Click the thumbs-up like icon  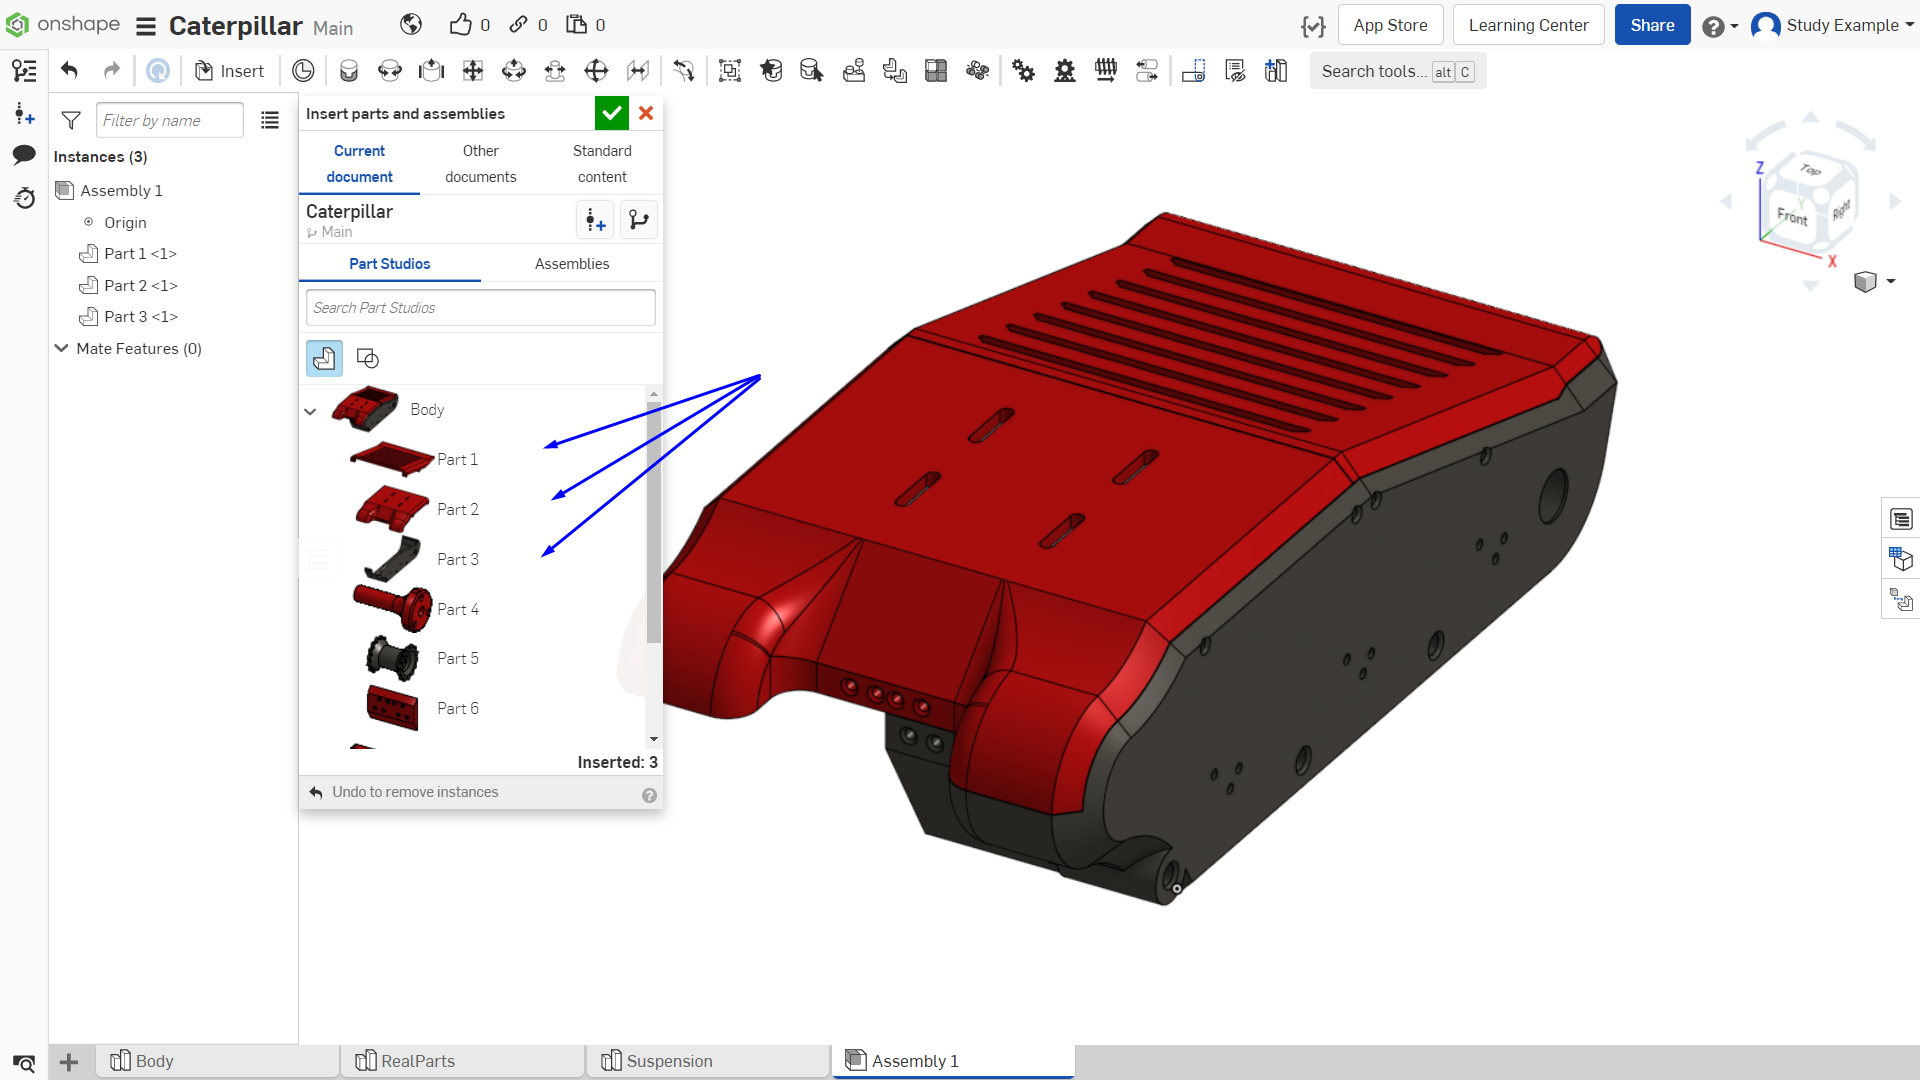tap(460, 25)
